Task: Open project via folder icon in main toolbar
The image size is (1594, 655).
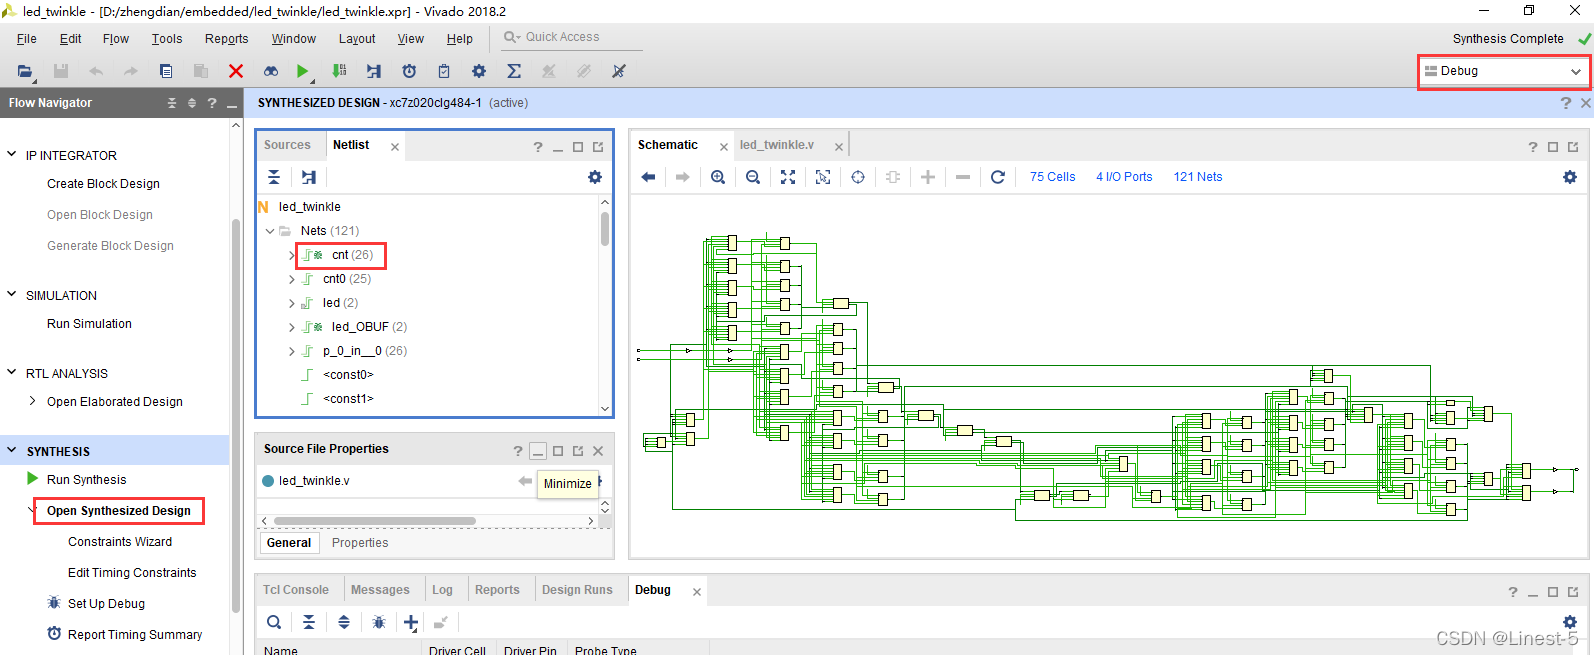Action: pyautogui.click(x=25, y=71)
